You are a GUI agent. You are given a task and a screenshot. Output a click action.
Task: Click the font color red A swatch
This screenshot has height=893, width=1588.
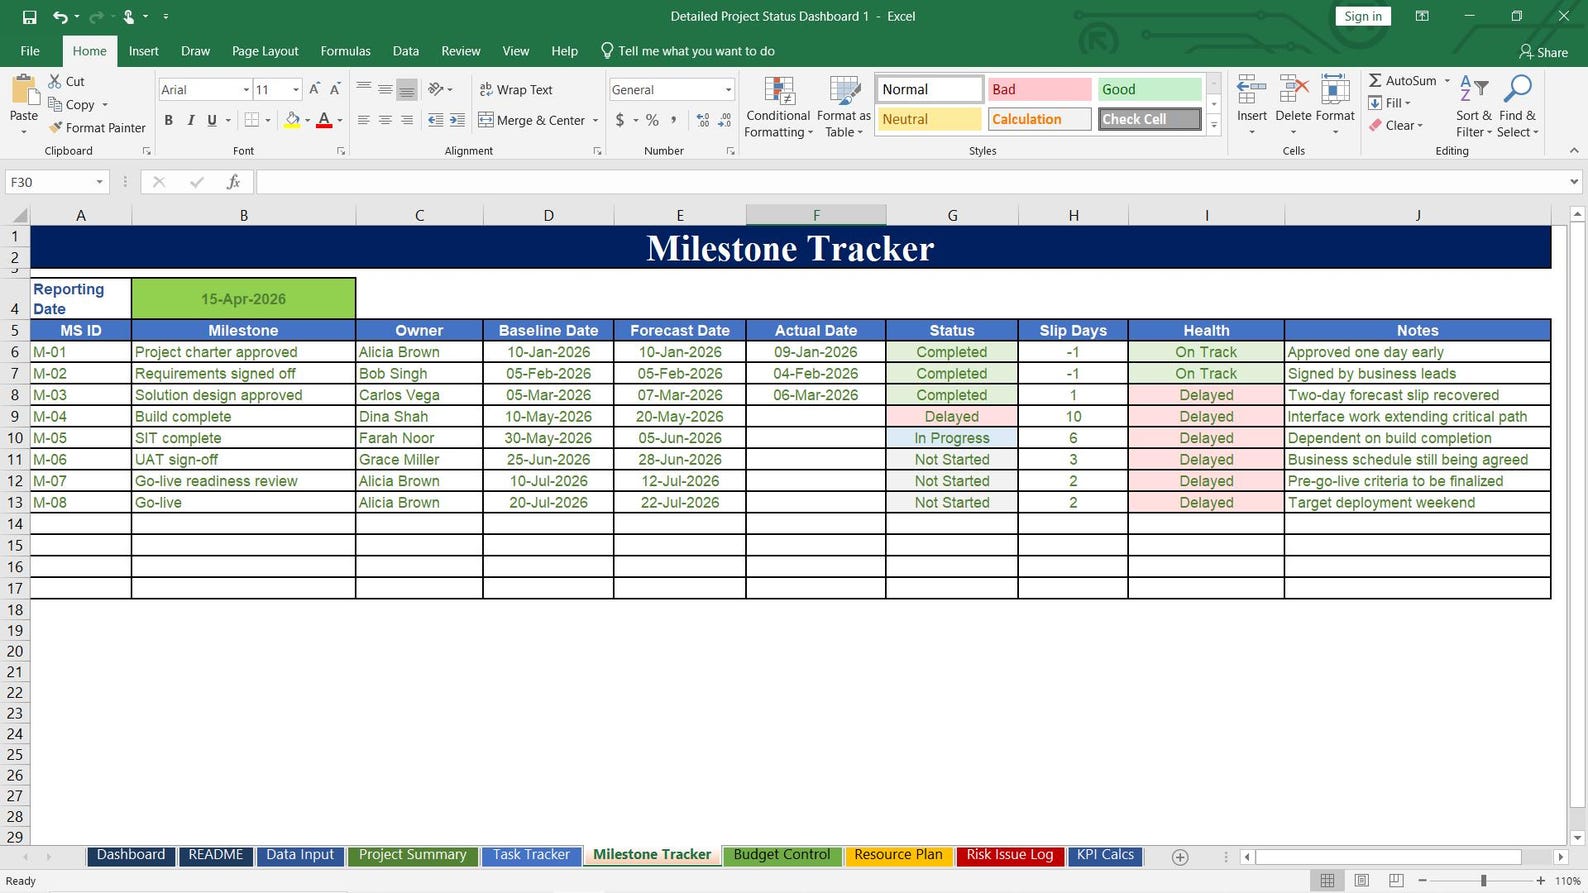[x=324, y=120]
